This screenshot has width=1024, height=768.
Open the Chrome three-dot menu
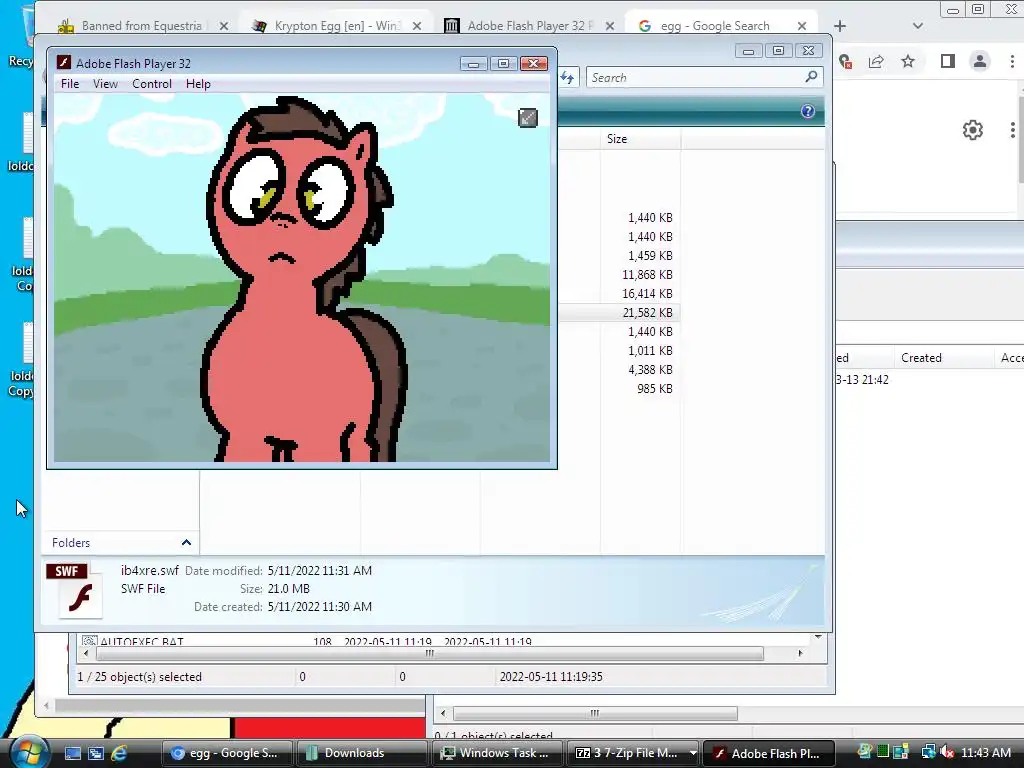(1012, 61)
